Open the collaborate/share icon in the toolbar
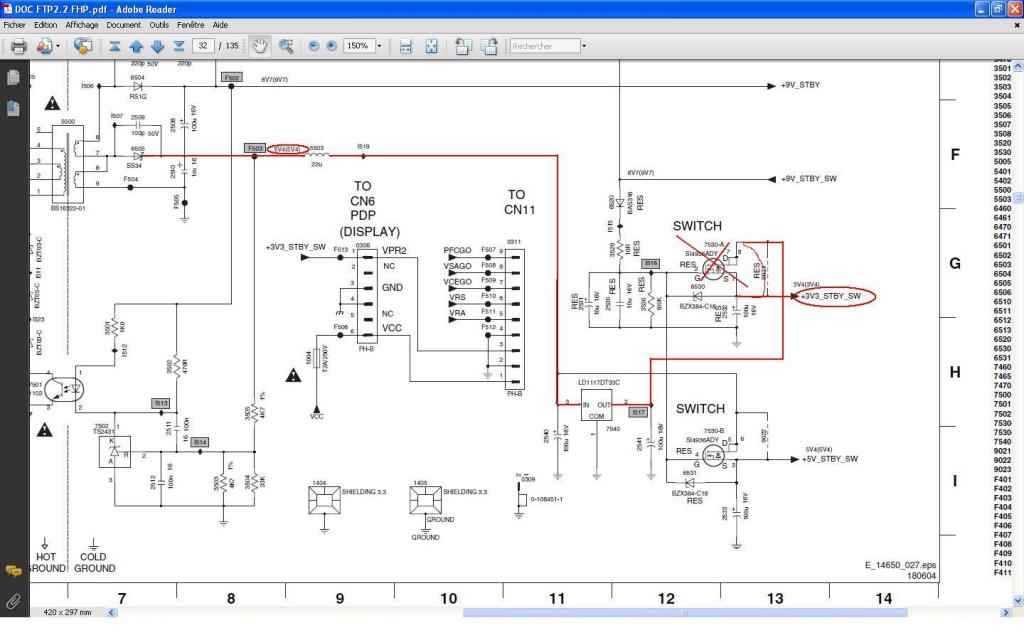 click(44, 46)
